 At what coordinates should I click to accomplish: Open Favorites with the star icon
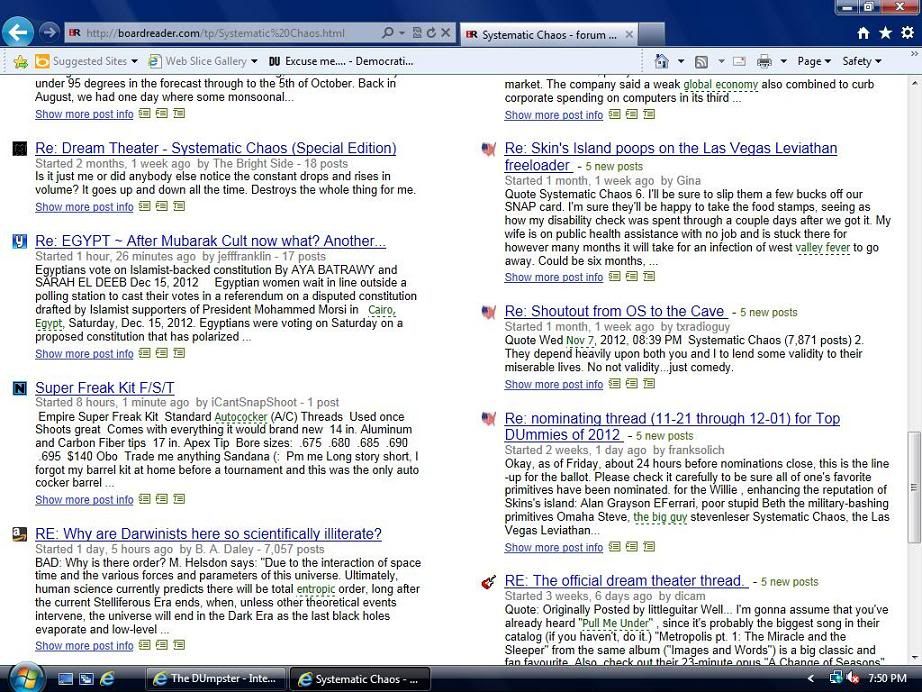tap(886, 33)
